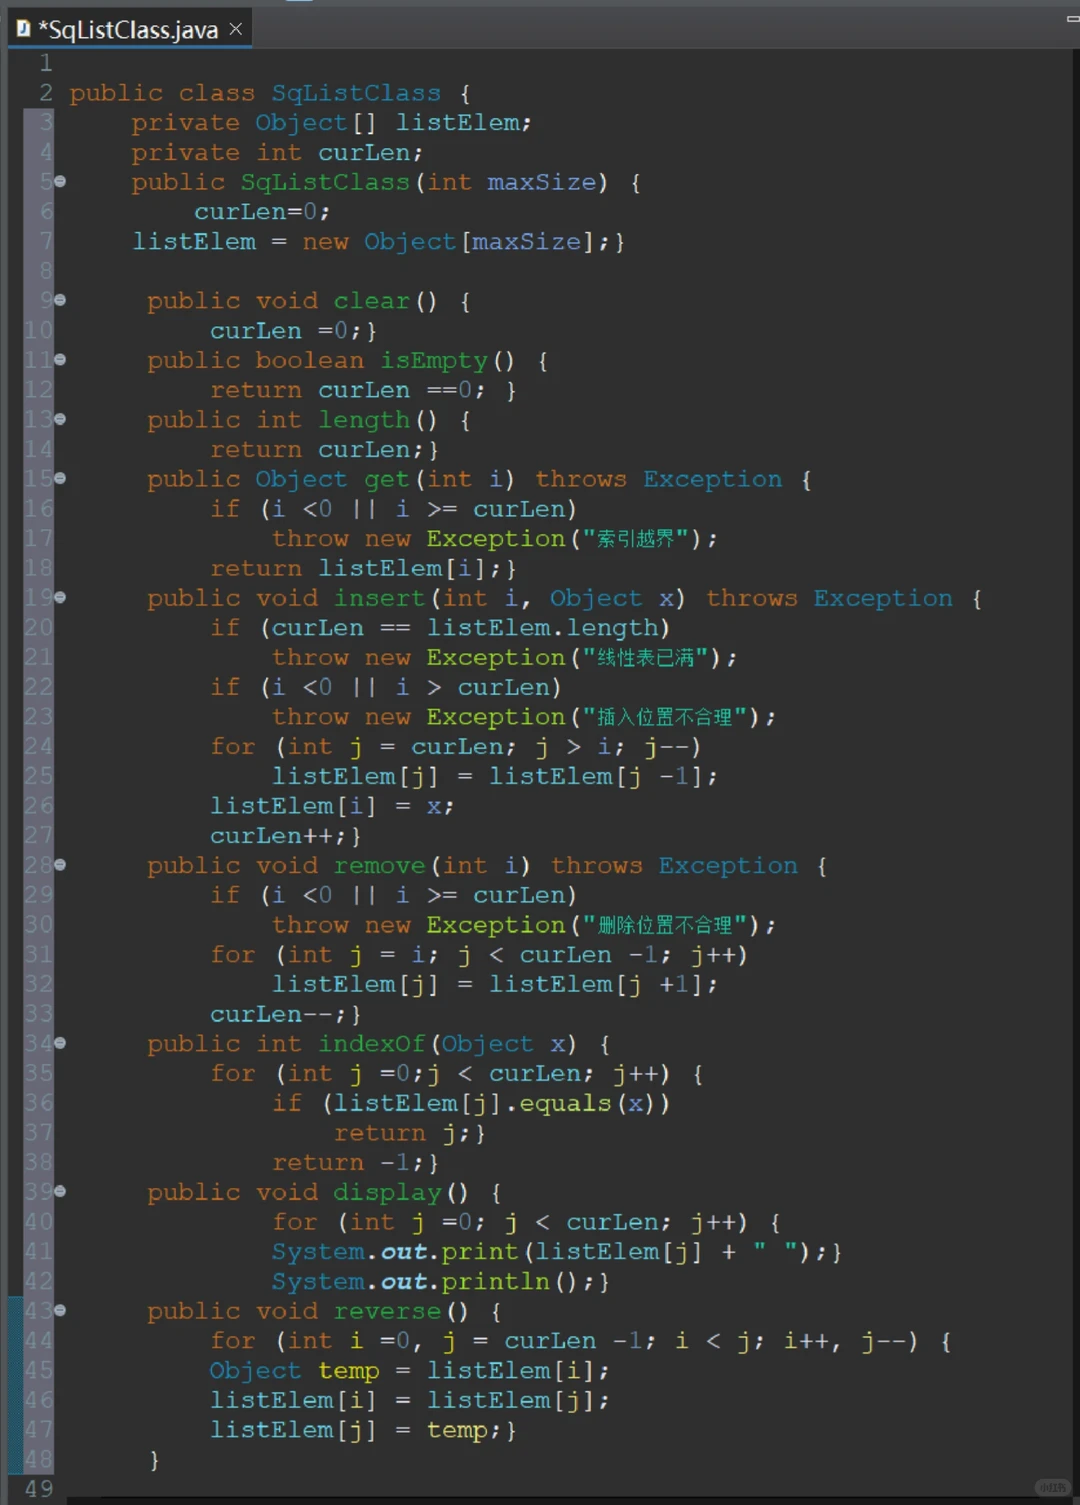This screenshot has width=1080, height=1505.
Task: Collapse the remove method fold marker
Action: 60,864
